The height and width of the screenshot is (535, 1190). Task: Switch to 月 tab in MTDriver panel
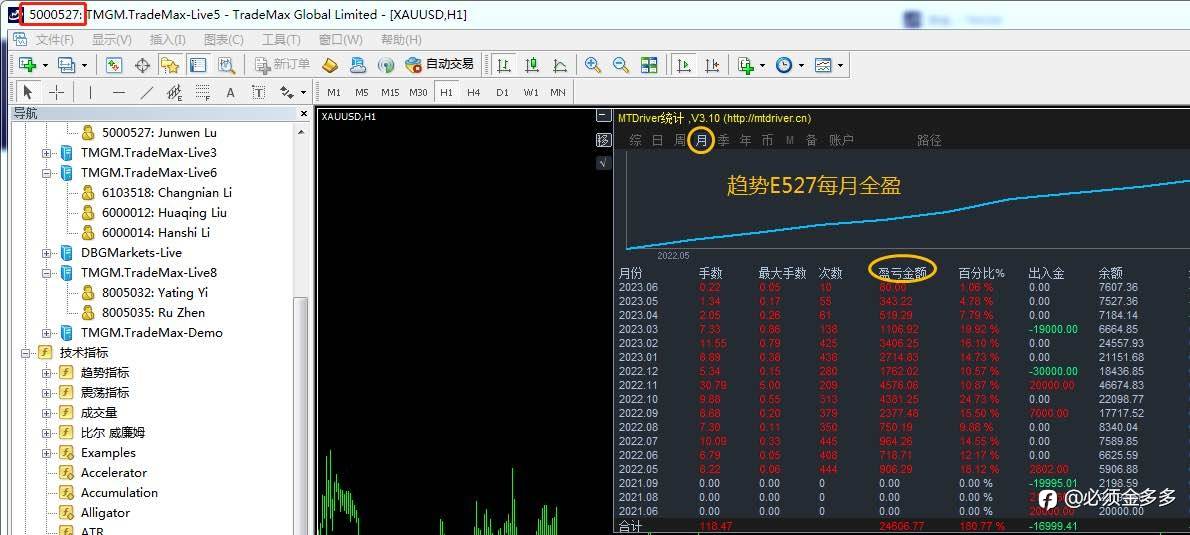(702, 140)
